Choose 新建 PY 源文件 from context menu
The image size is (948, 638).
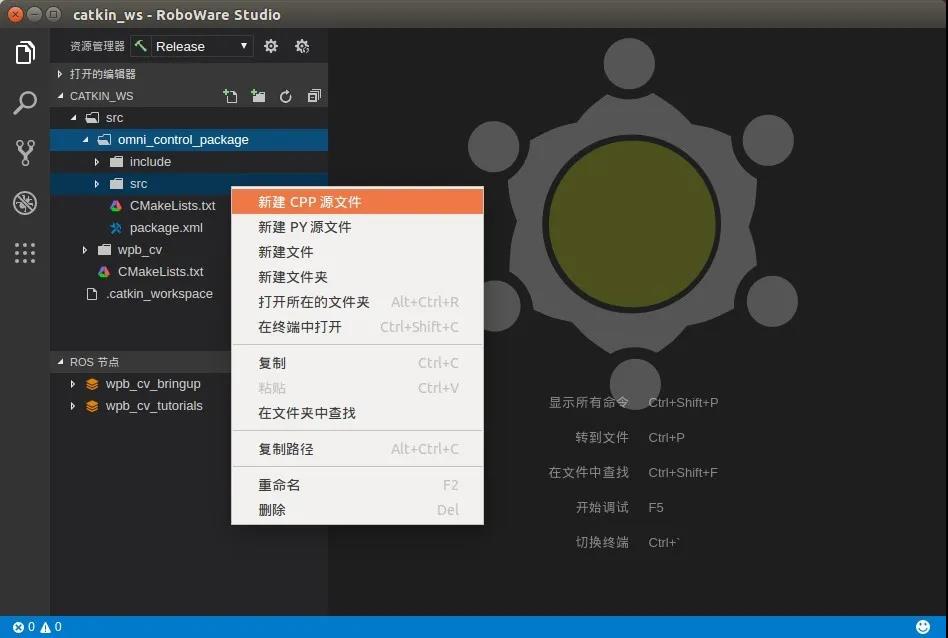(357, 227)
